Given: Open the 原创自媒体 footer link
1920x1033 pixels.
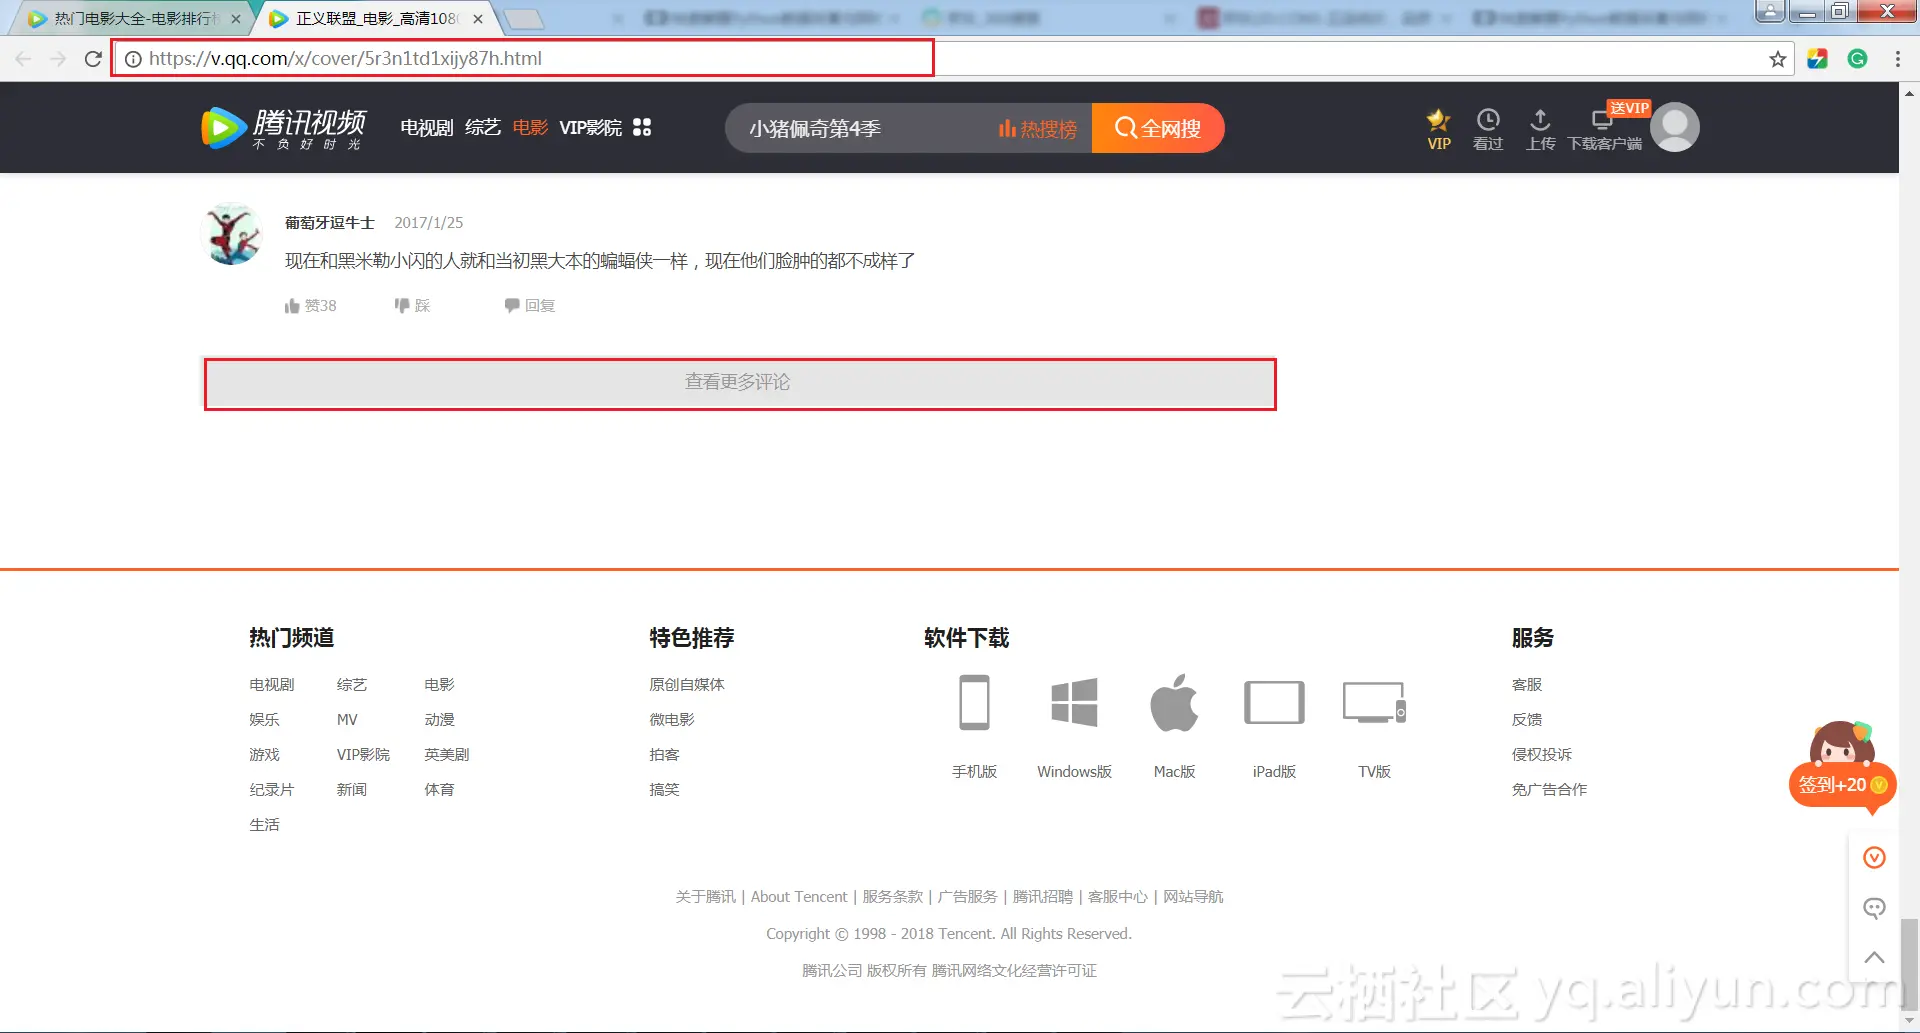Looking at the screenshot, I should pyautogui.click(x=686, y=685).
